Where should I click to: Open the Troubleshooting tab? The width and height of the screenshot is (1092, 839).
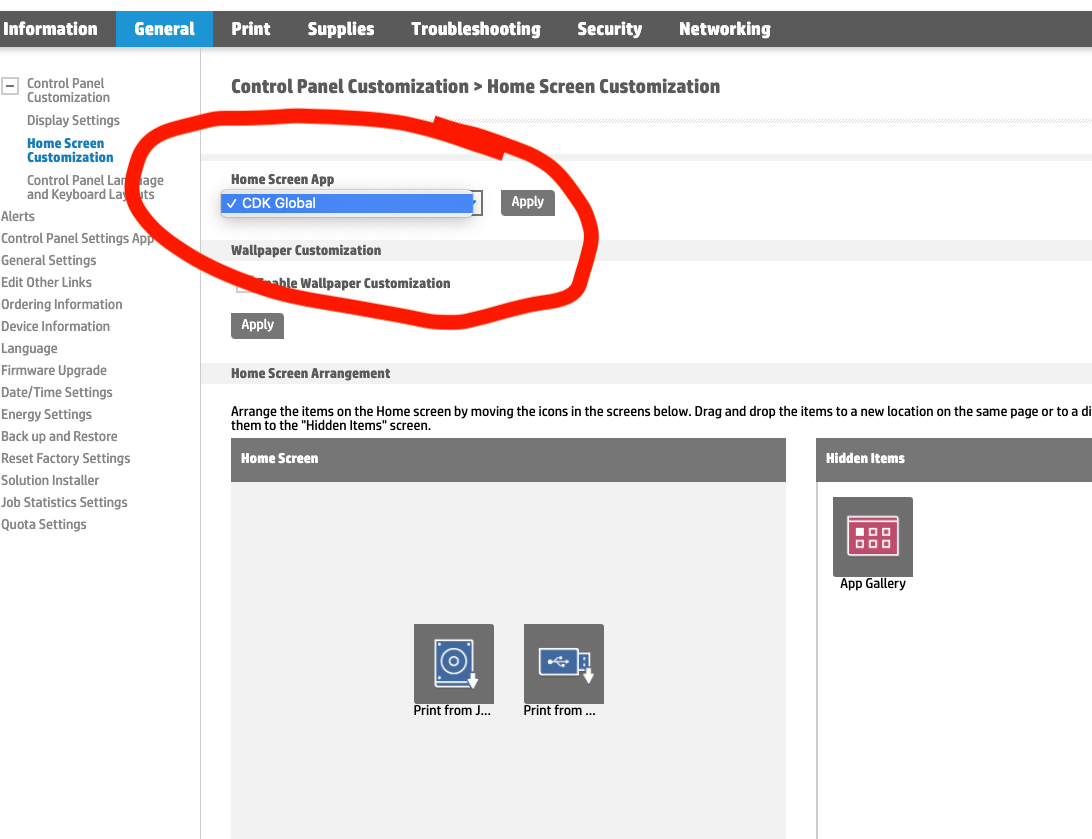pyautogui.click(x=475, y=29)
